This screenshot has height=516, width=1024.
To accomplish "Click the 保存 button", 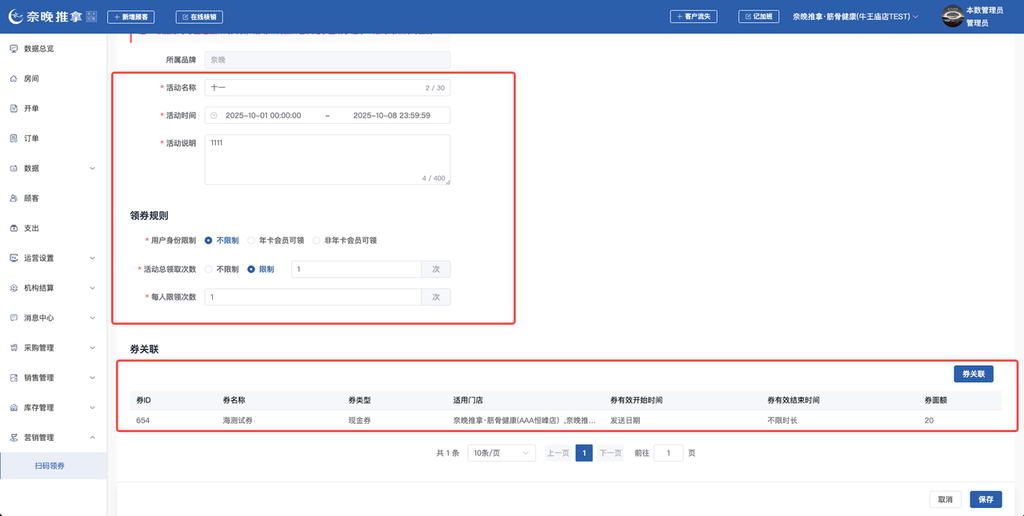I will 985,499.
